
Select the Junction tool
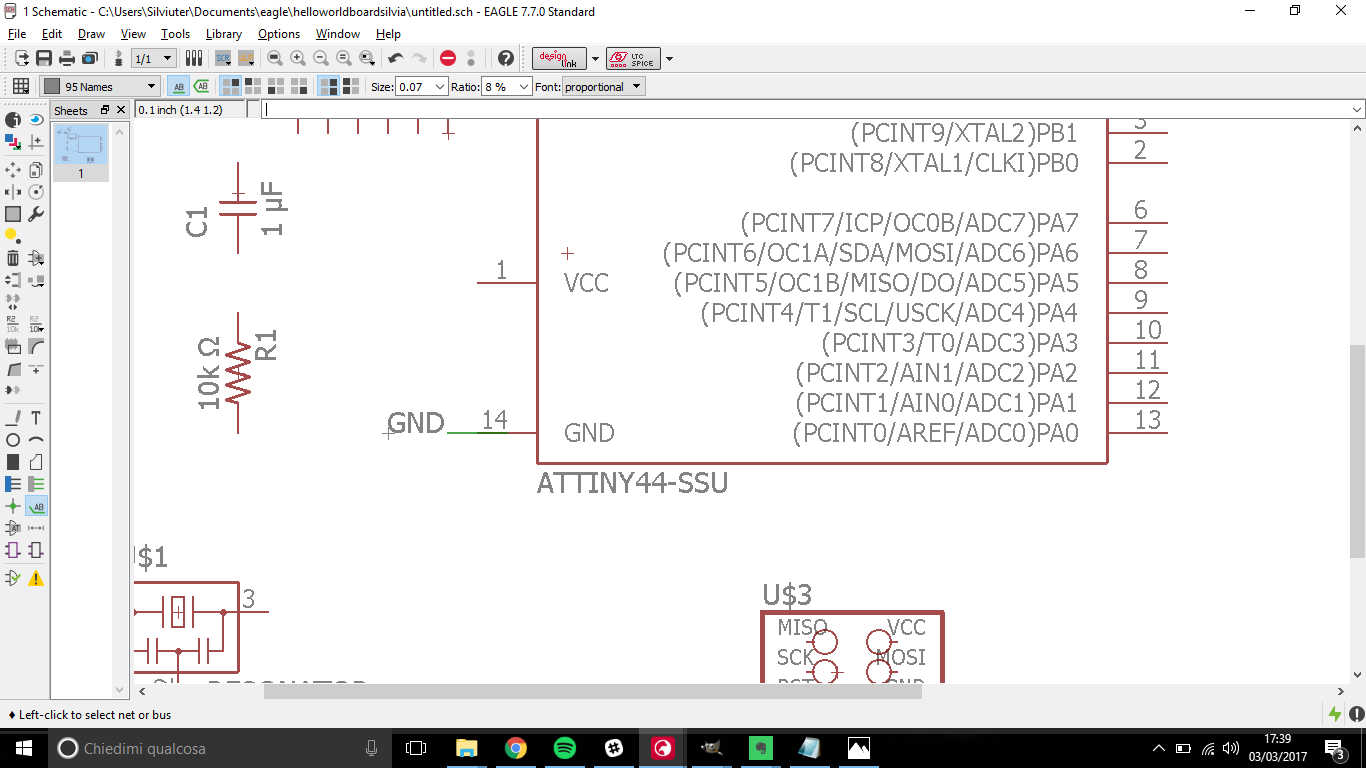[13, 507]
